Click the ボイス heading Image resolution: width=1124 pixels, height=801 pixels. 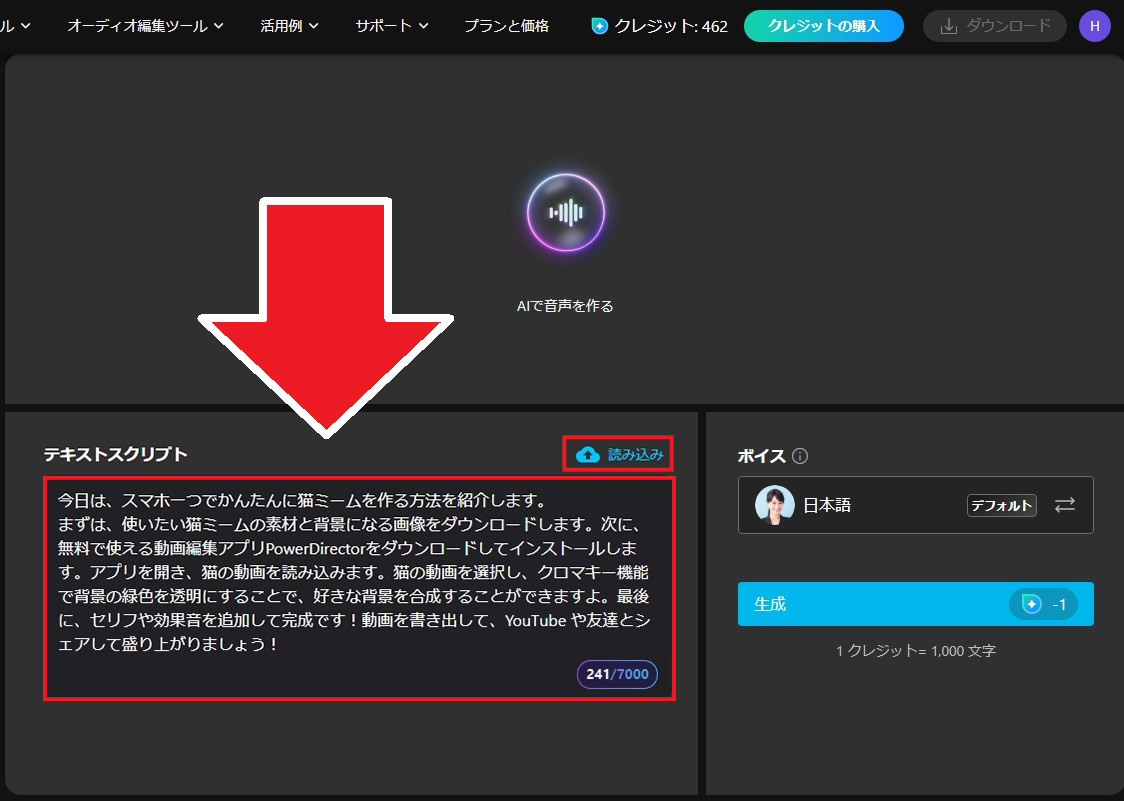coord(761,456)
